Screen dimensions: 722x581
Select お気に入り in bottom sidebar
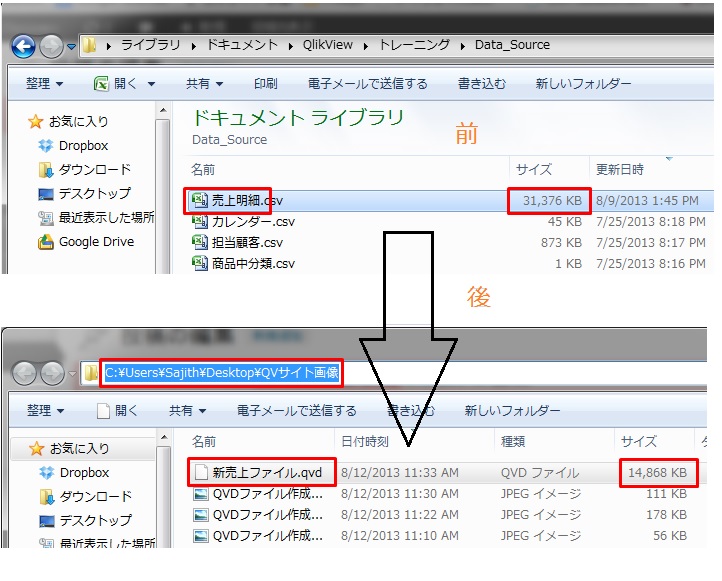click(x=69, y=448)
